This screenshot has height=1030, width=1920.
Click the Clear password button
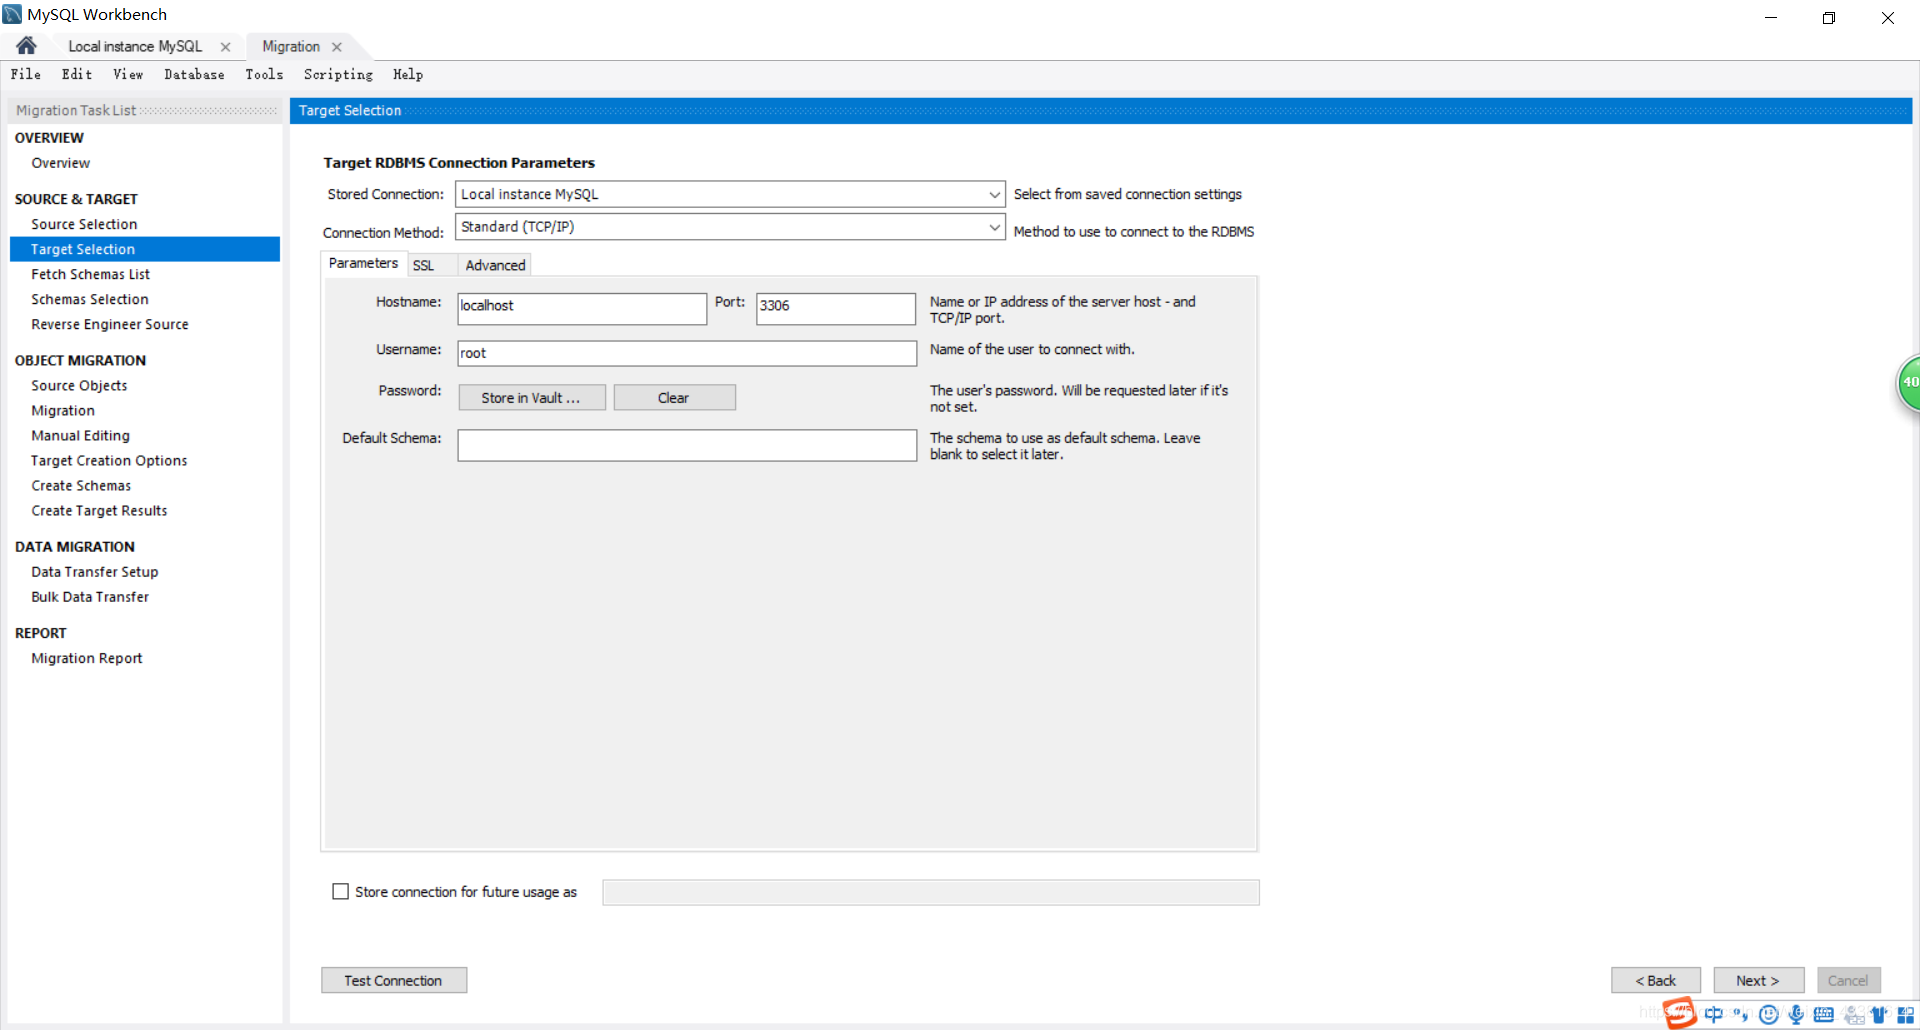click(674, 398)
